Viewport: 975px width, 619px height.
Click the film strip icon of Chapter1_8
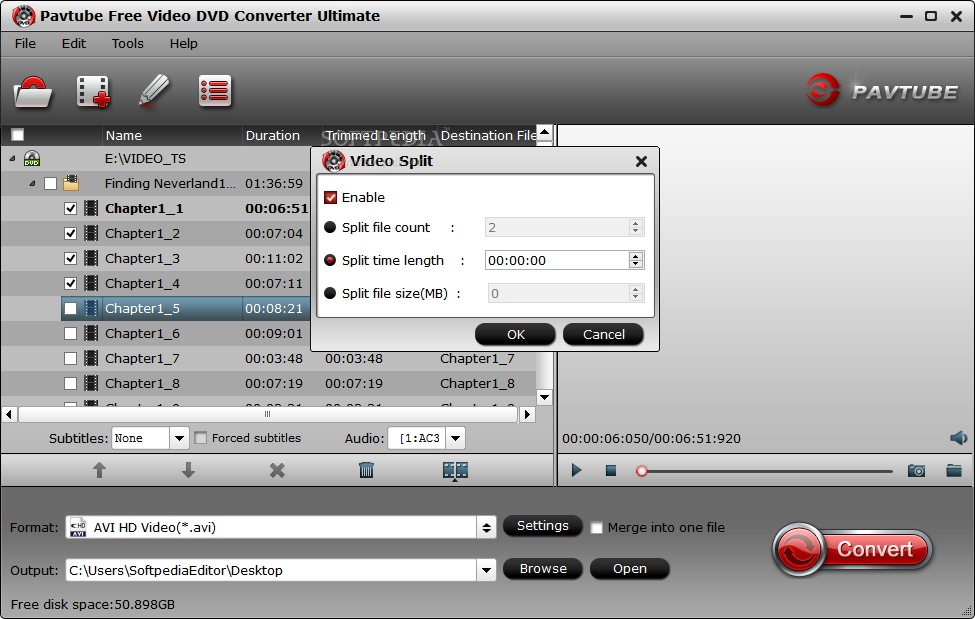pyautogui.click(x=91, y=383)
